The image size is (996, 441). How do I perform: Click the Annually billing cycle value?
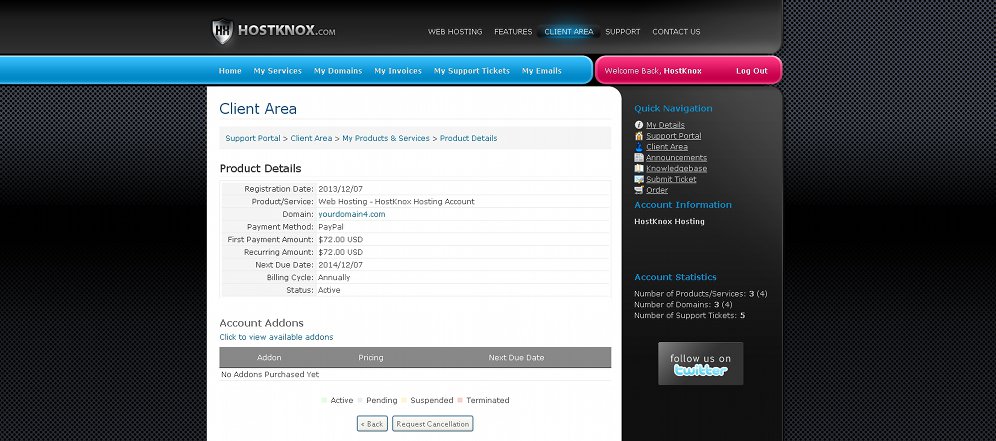[334, 278]
